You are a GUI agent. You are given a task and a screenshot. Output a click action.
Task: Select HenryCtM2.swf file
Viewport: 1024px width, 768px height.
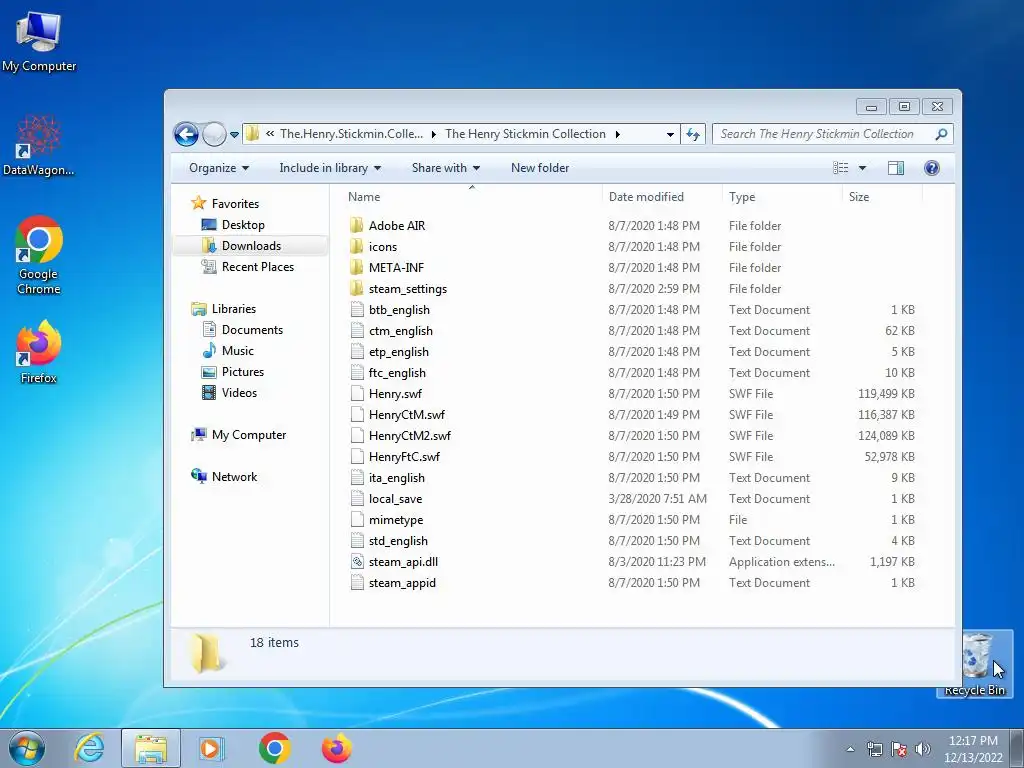pos(409,436)
